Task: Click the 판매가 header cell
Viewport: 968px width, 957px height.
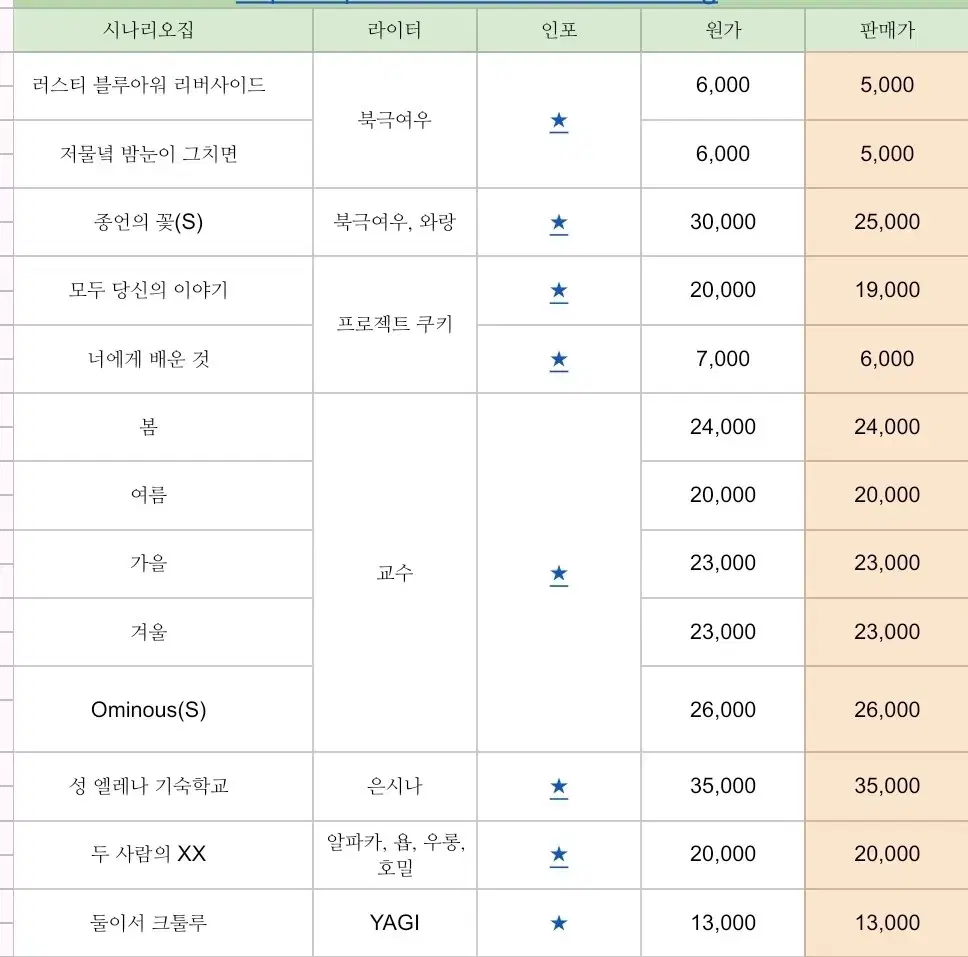Action: tap(887, 30)
